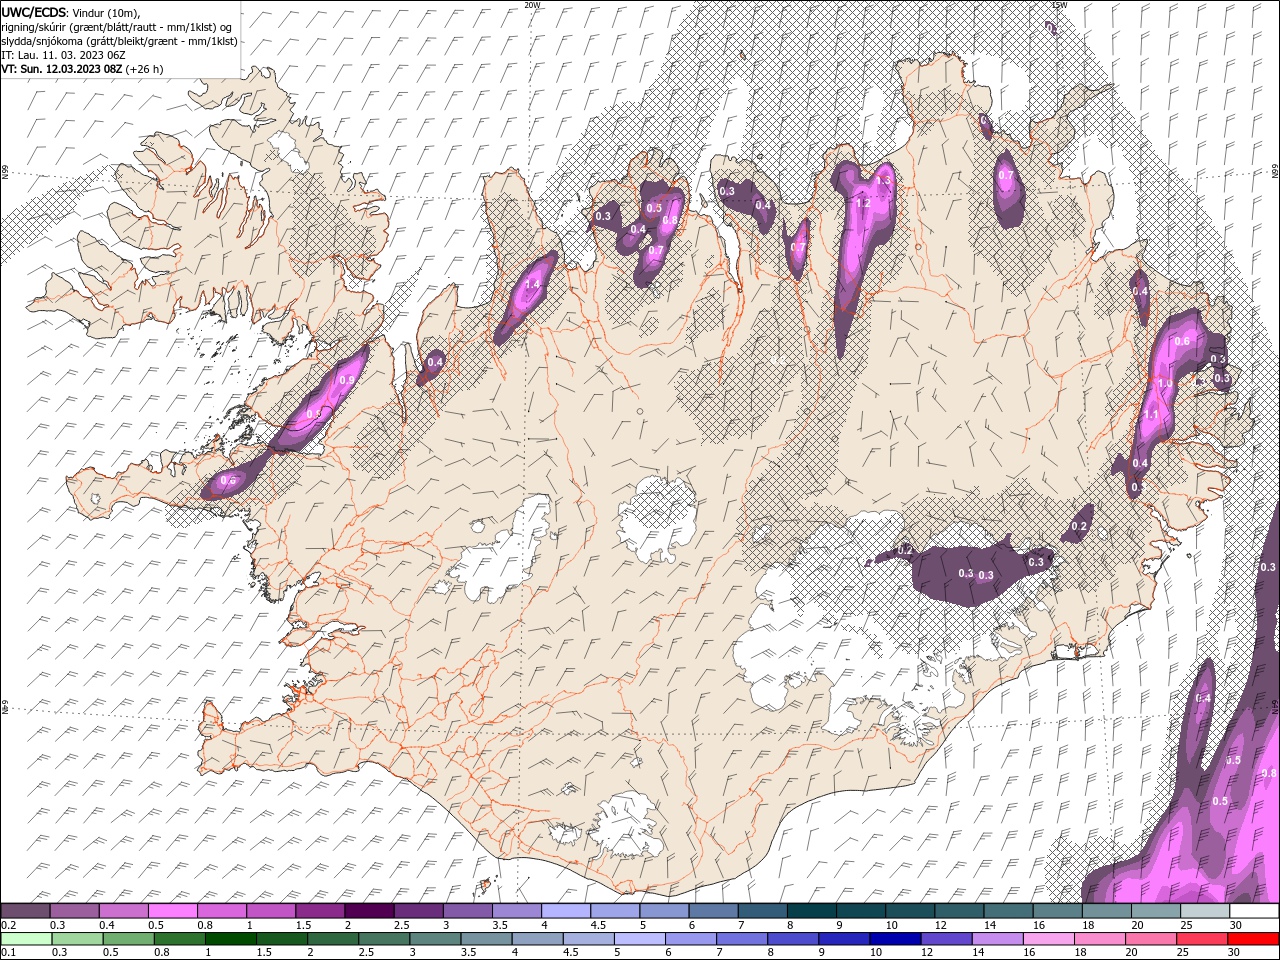Click the red 25–30 rain scale swatch
The width and height of the screenshot is (1280, 960).
click(1202, 939)
